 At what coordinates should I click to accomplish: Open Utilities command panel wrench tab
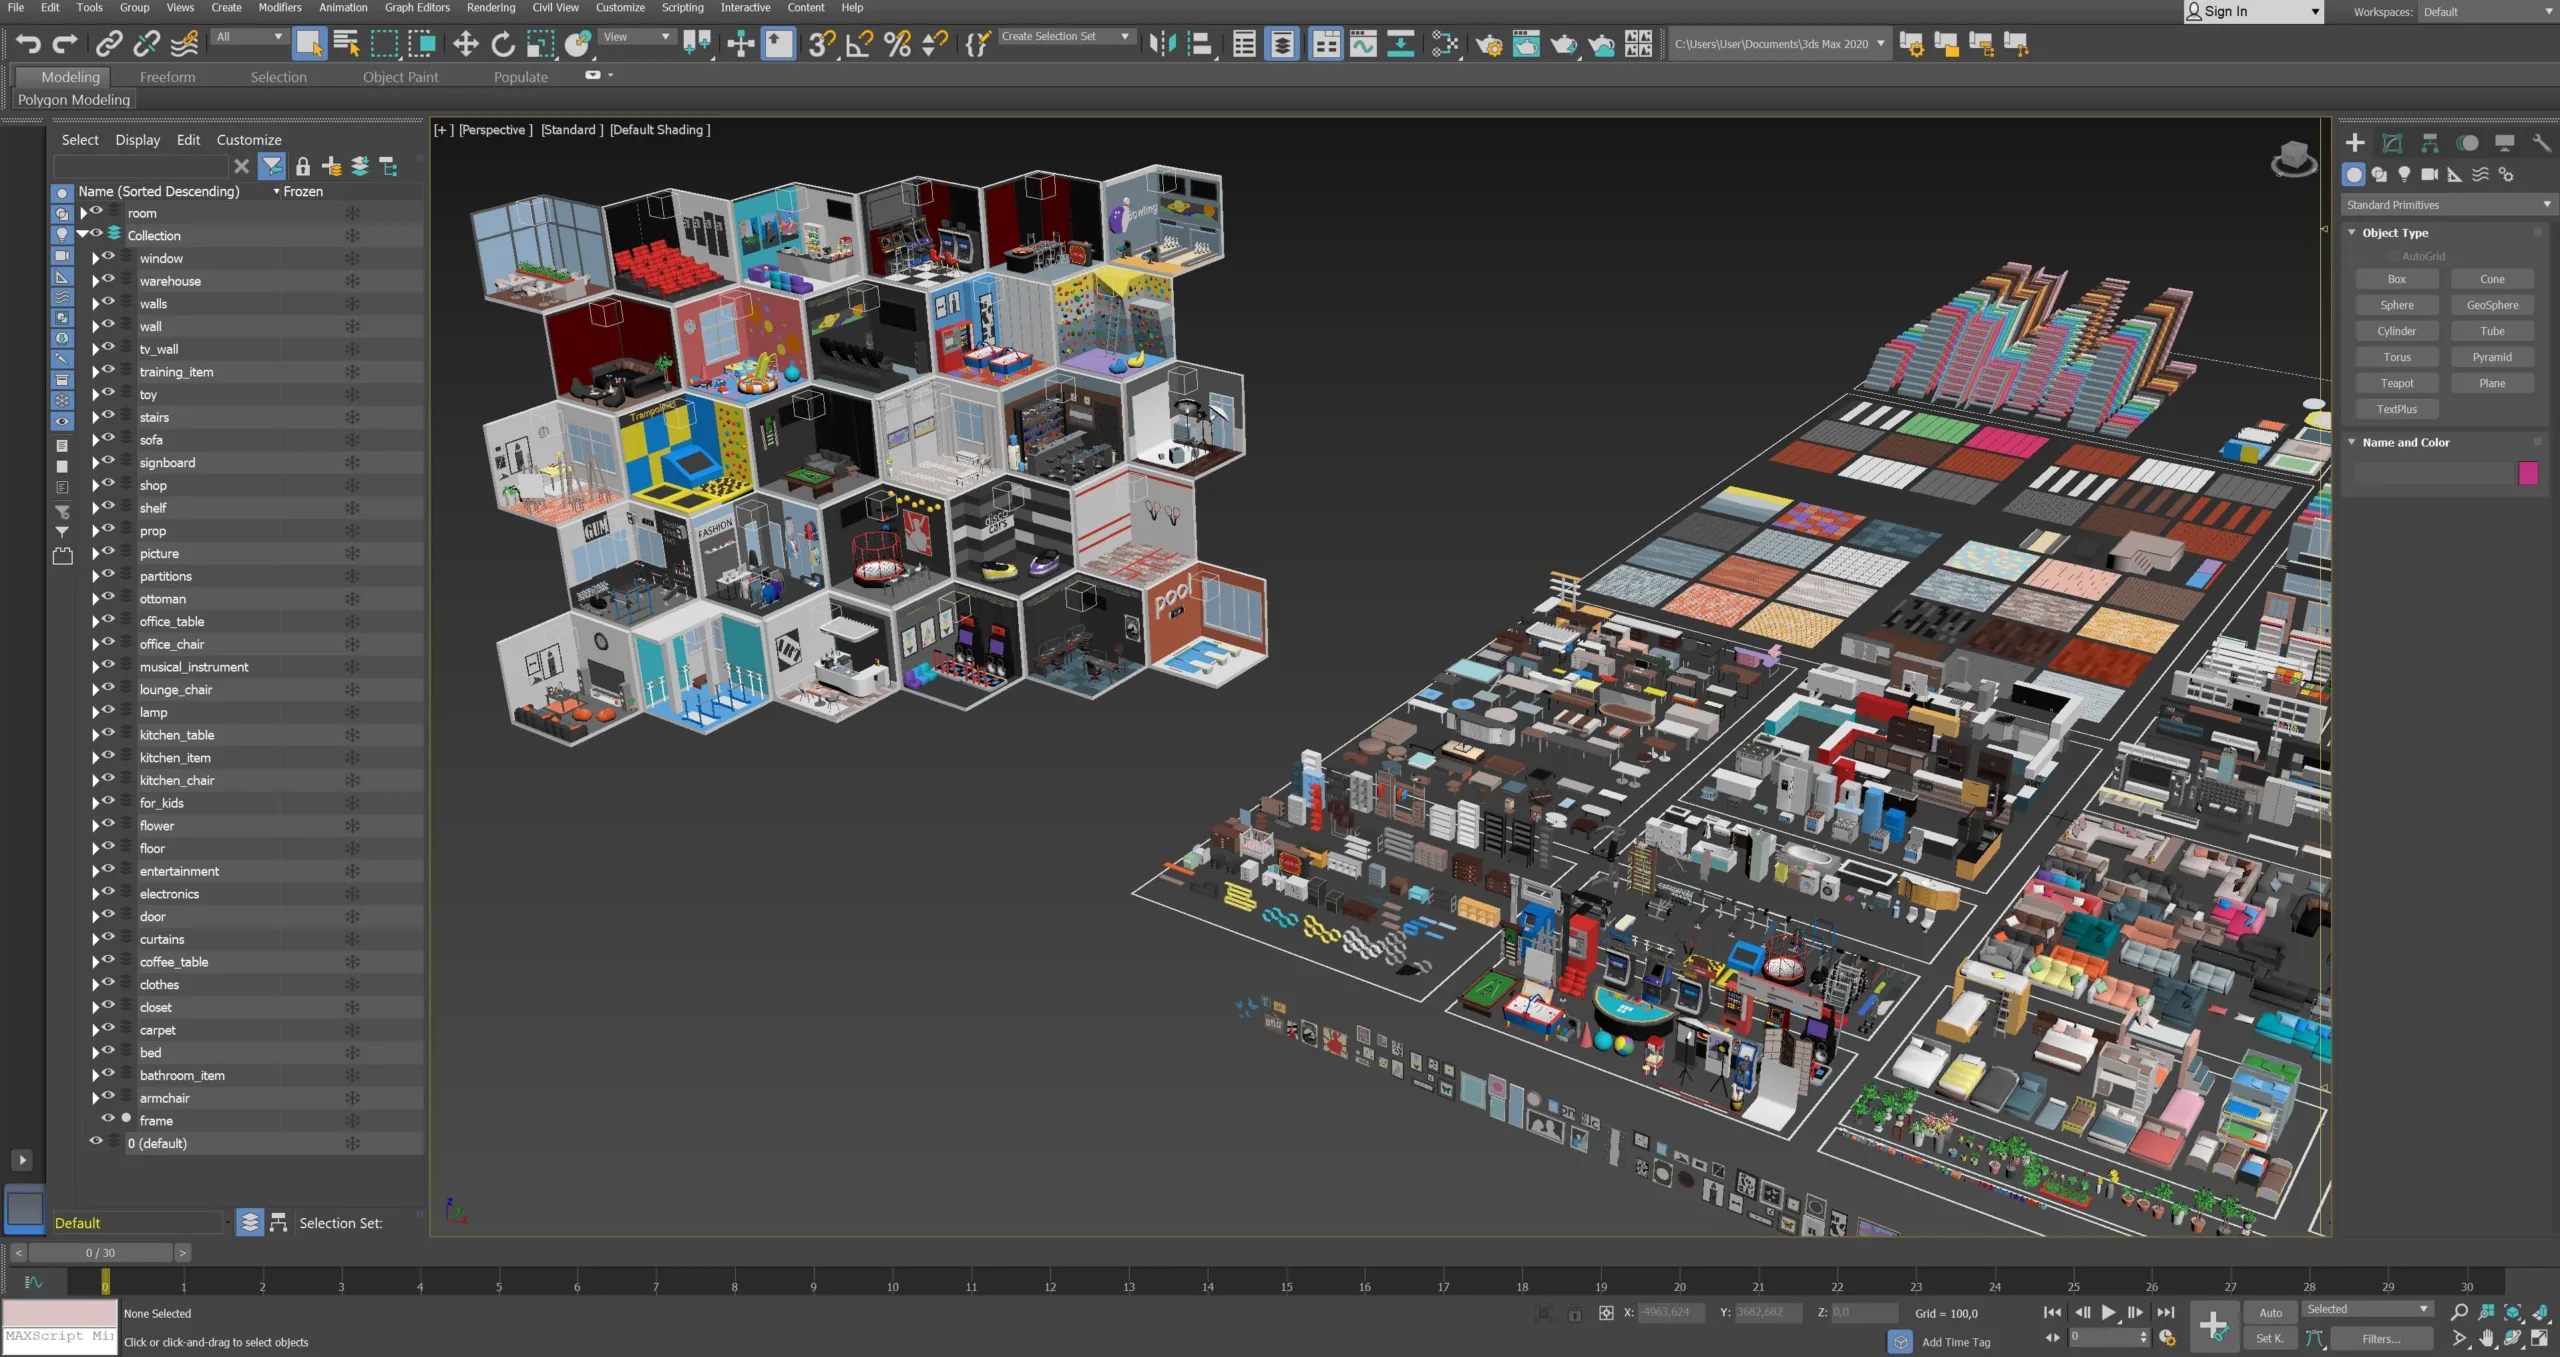(x=2541, y=143)
